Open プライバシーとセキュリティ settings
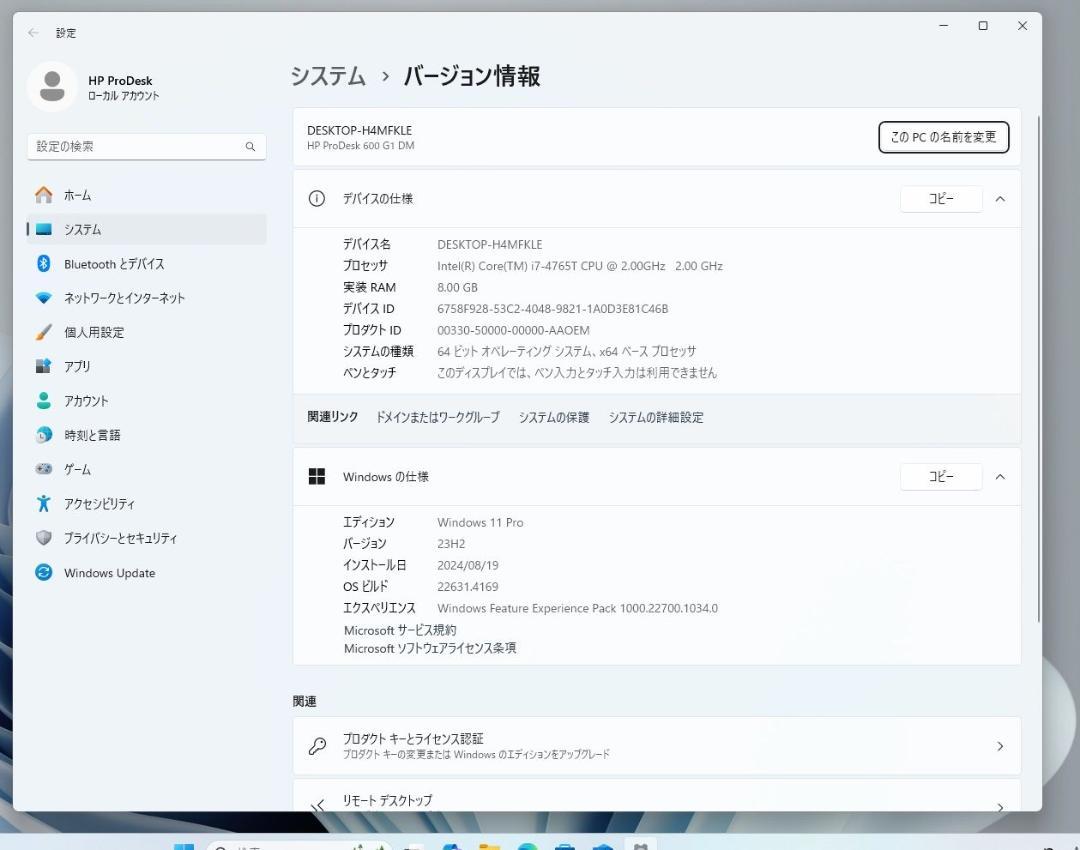The image size is (1080, 850). point(146,538)
